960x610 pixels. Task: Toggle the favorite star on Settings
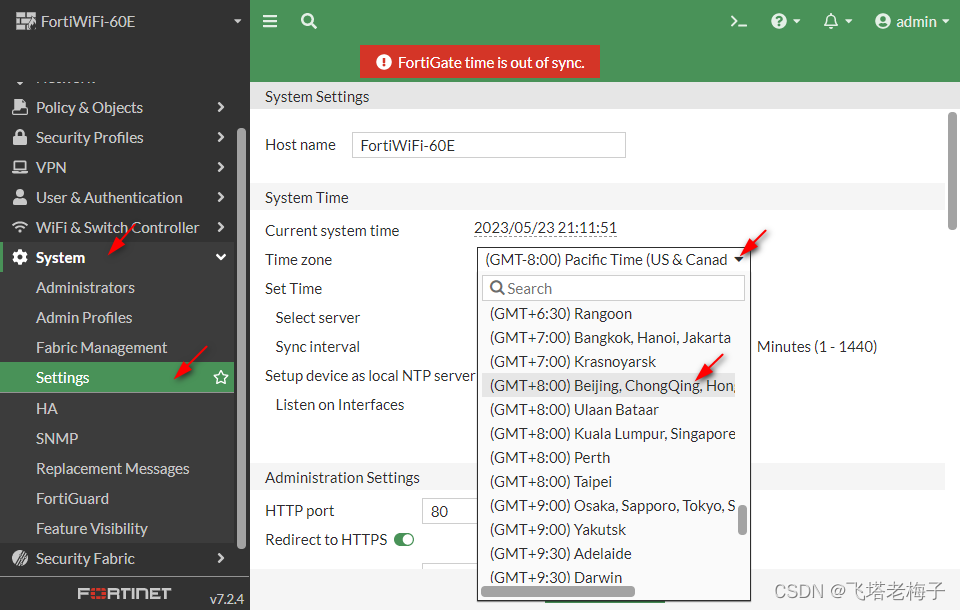pyautogui.click(x=221, y=377)
